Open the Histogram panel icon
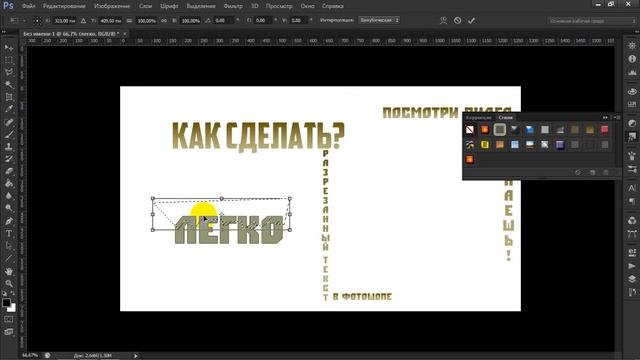The width and height of the screenshot is (640, 360). click(632, 73)
